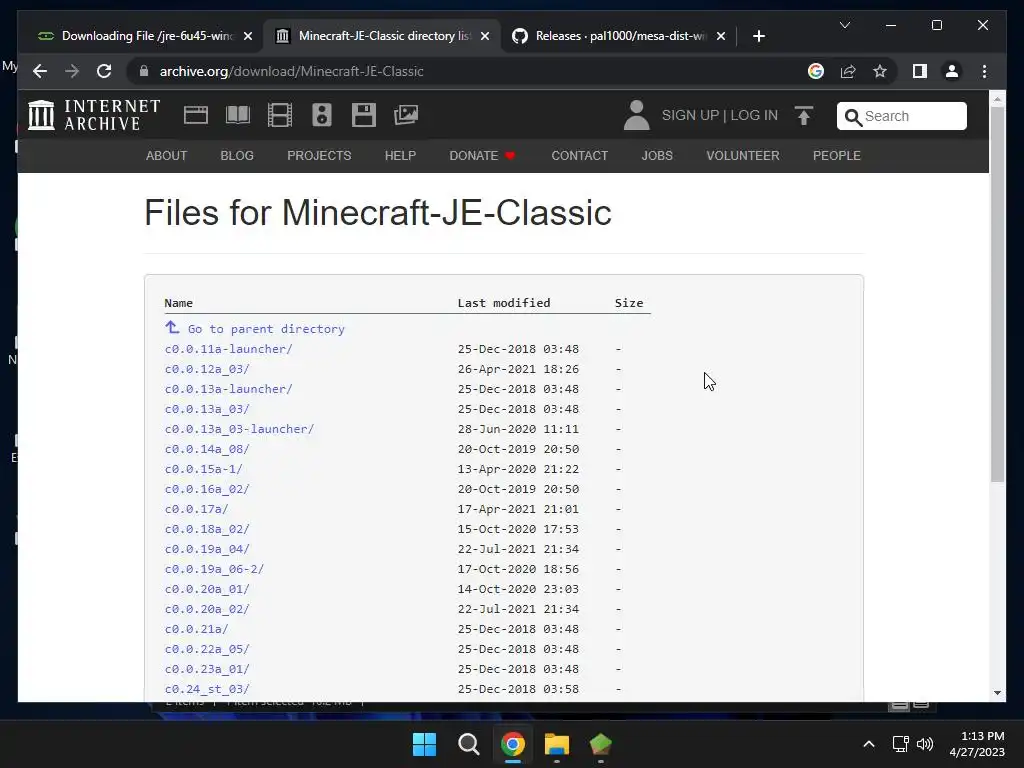This screenshot has height=768, width=1024.
Task: Switch to the Downloading File jre-6u45 tab
Action: pos(140,36)
